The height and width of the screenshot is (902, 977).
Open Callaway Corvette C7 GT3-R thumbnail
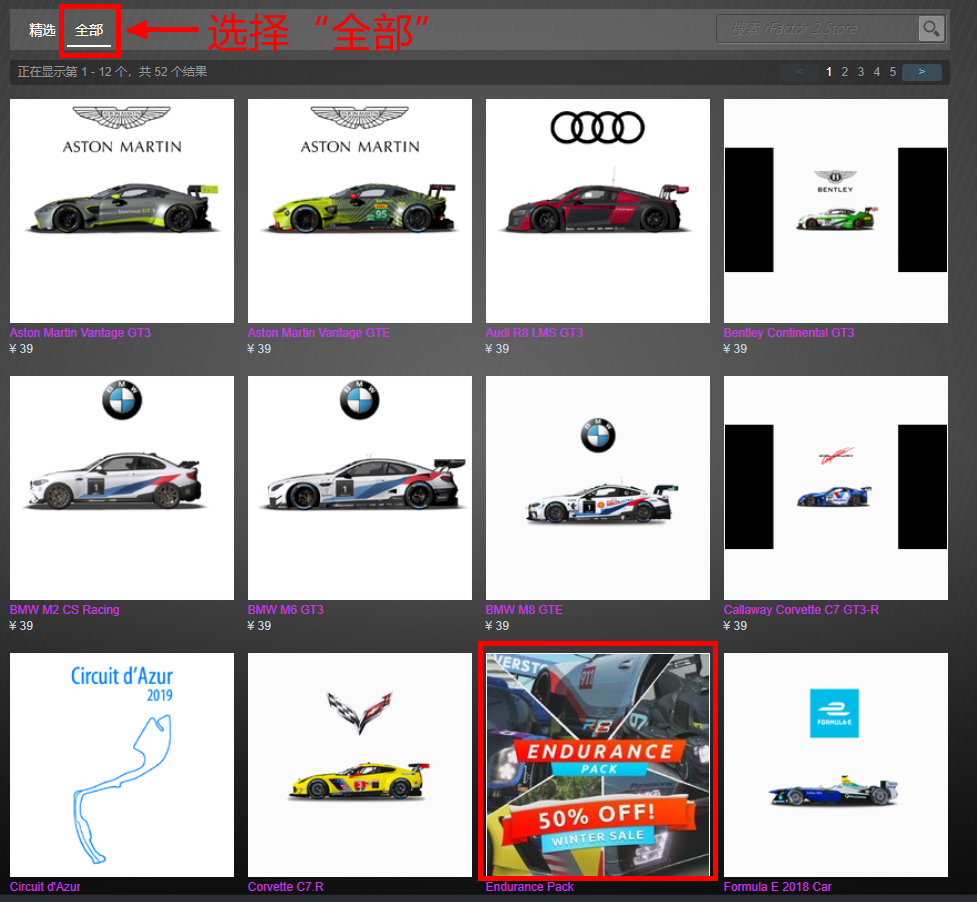[x=836, y=488]
